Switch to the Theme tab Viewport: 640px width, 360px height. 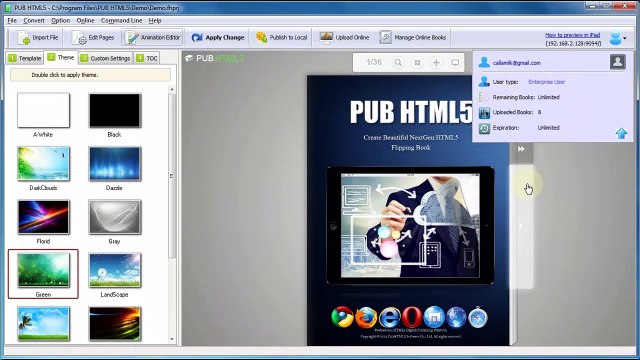[x=60, y=58]
